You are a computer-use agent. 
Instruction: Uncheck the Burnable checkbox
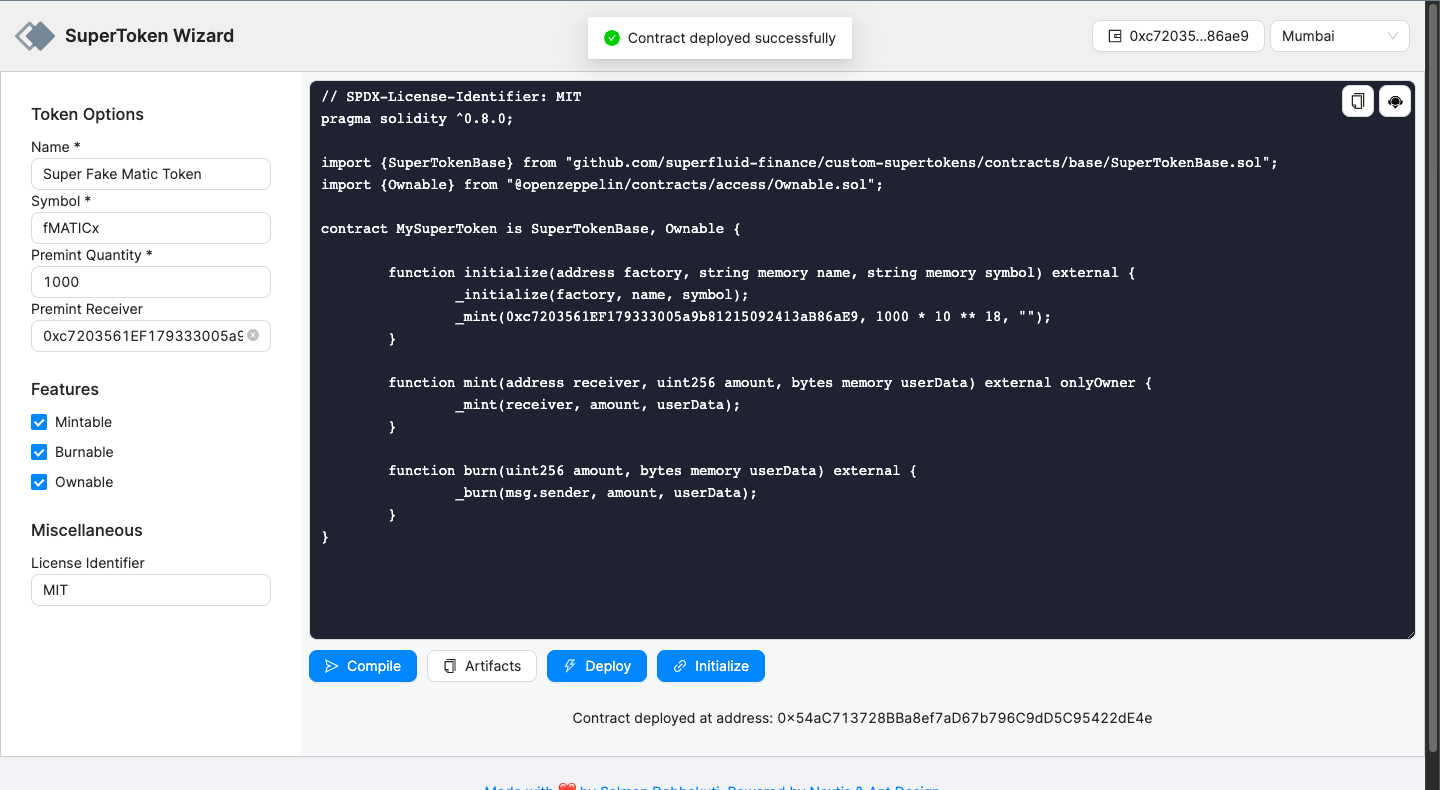[x=38, y=452]
